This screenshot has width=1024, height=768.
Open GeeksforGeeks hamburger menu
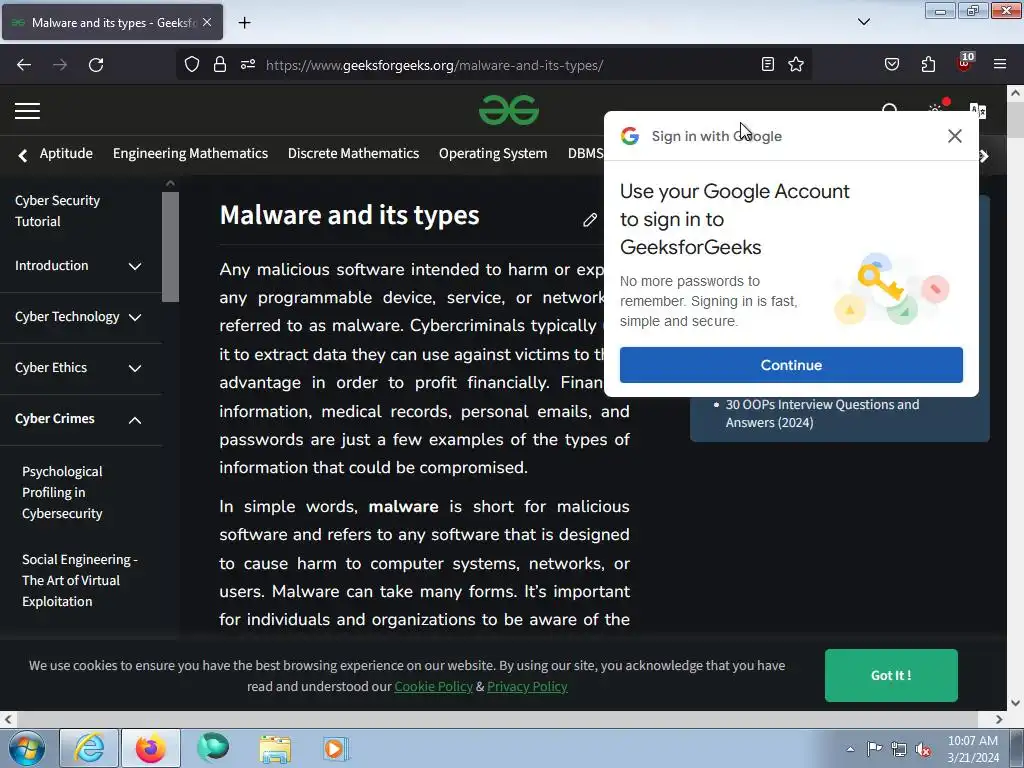[x=27, y=111]
